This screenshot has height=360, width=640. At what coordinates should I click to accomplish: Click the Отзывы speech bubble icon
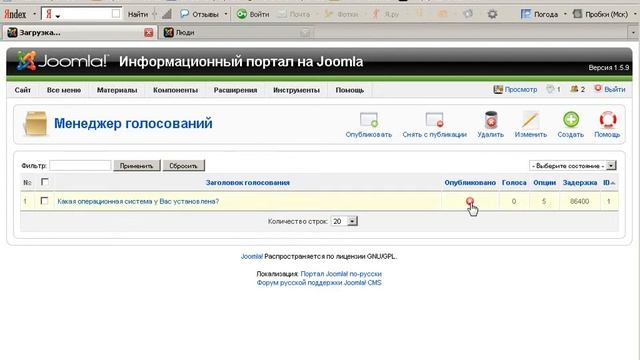click(184, 14)
